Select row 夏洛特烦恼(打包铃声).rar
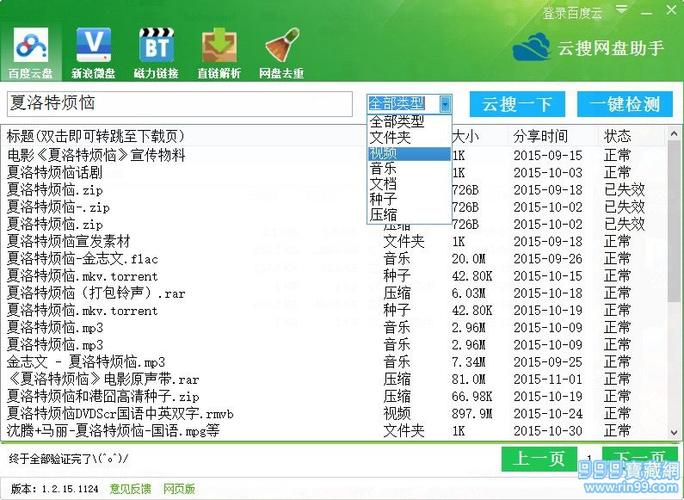684x500 pixels. tap(335, 293)
